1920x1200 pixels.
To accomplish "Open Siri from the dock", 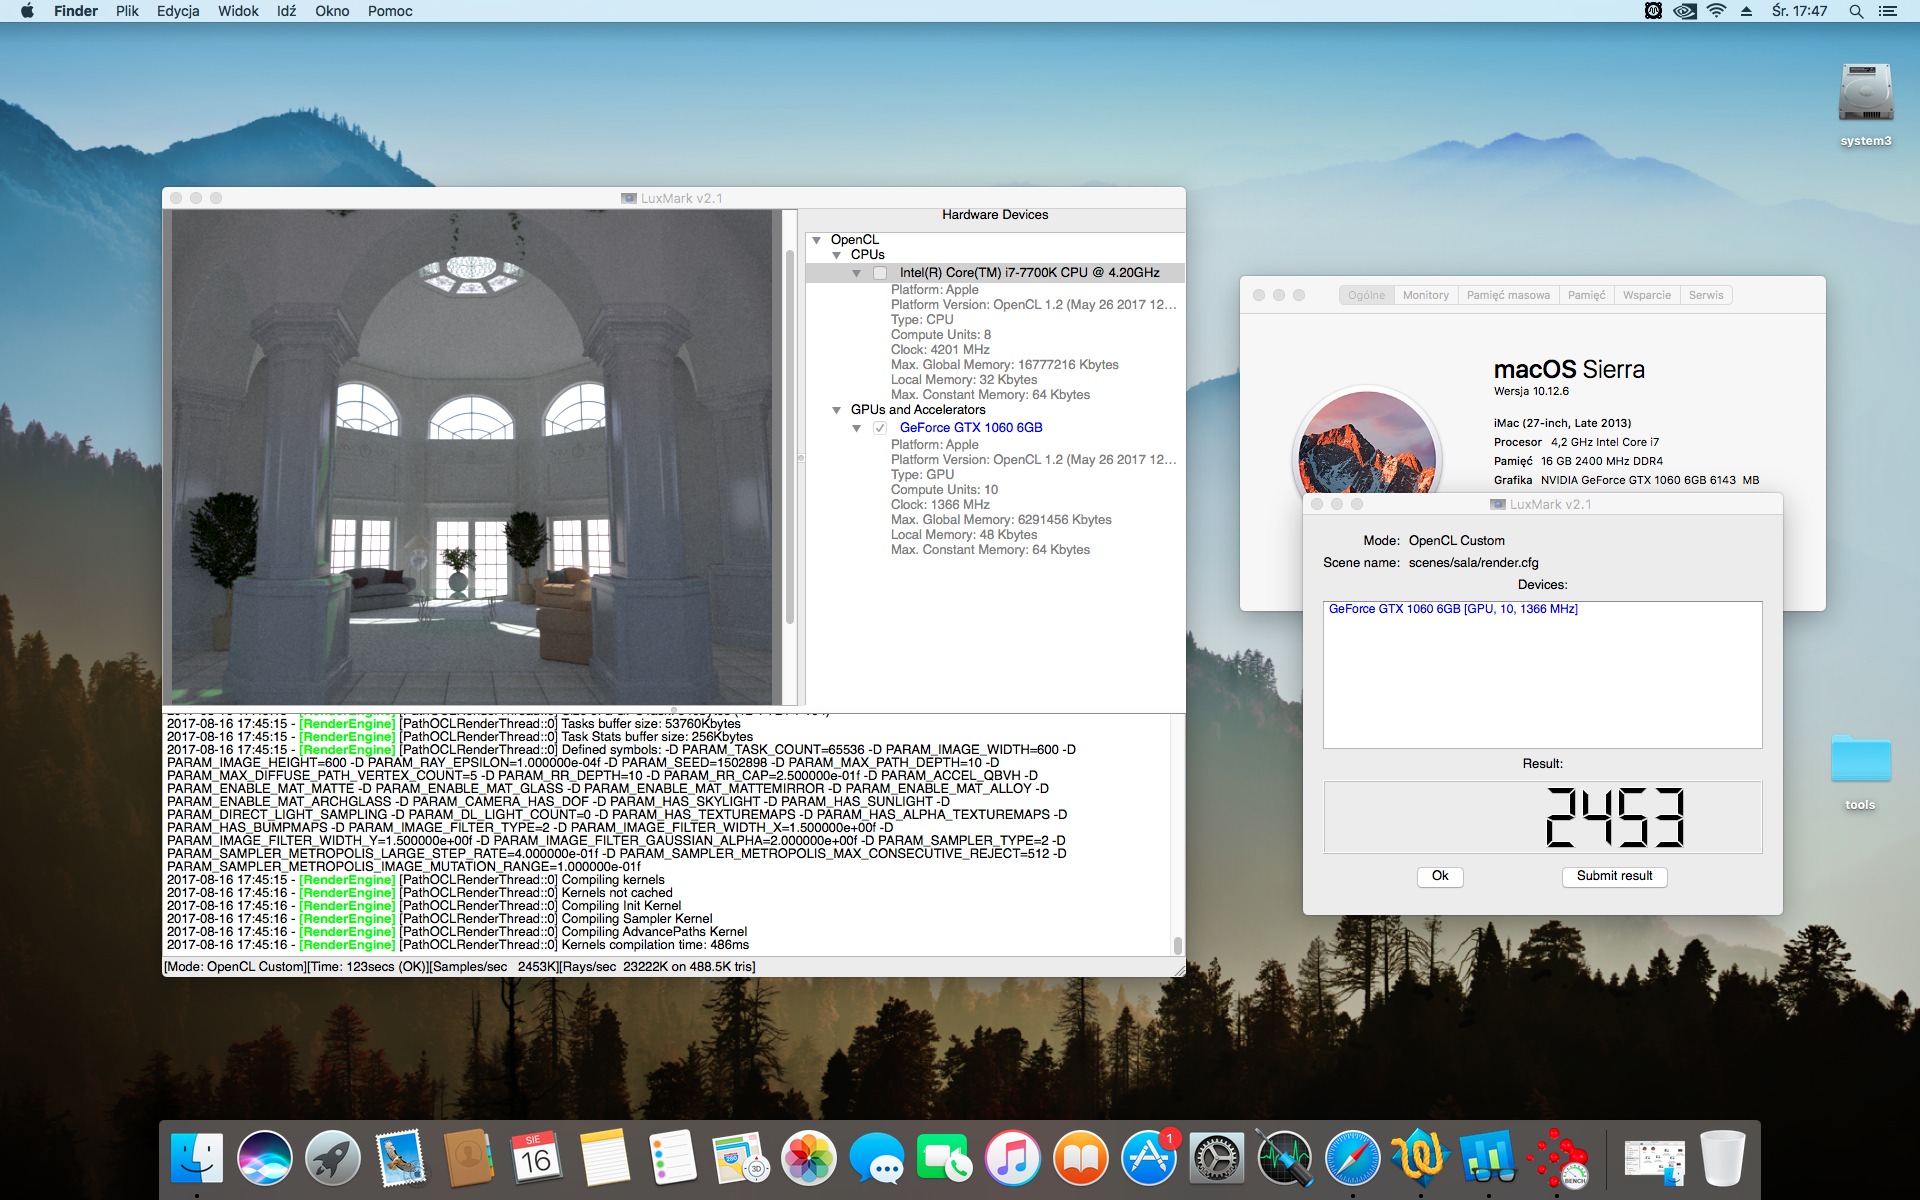I will point(265,1159).
